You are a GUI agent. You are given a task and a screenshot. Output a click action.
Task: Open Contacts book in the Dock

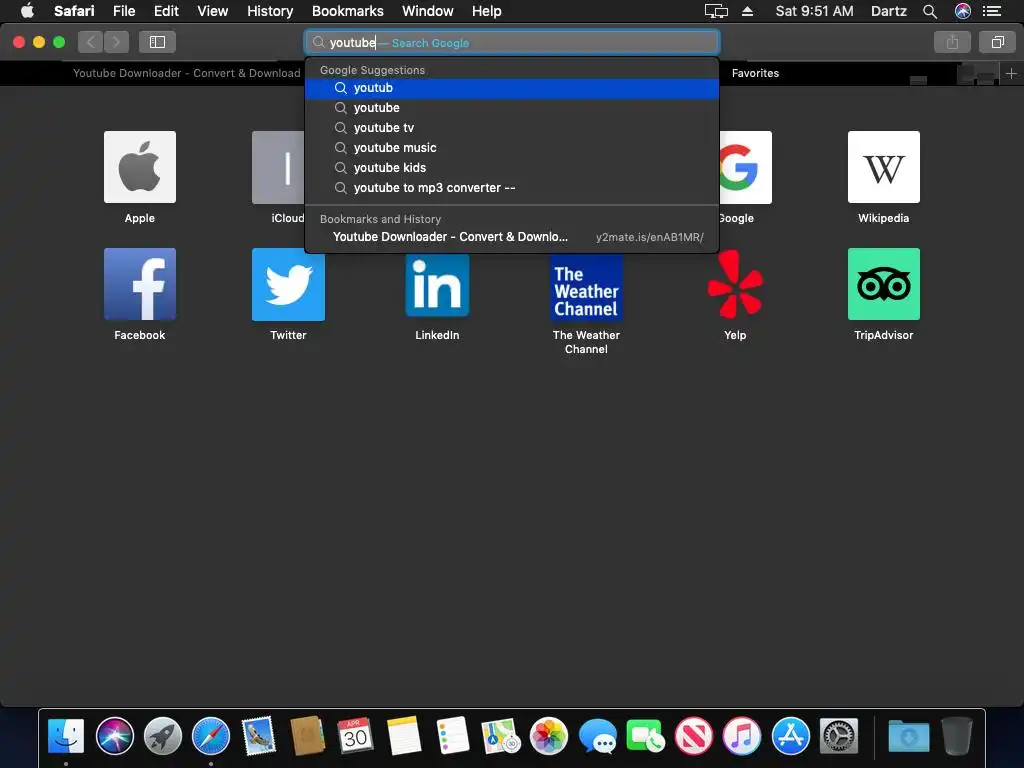point(308,736)
